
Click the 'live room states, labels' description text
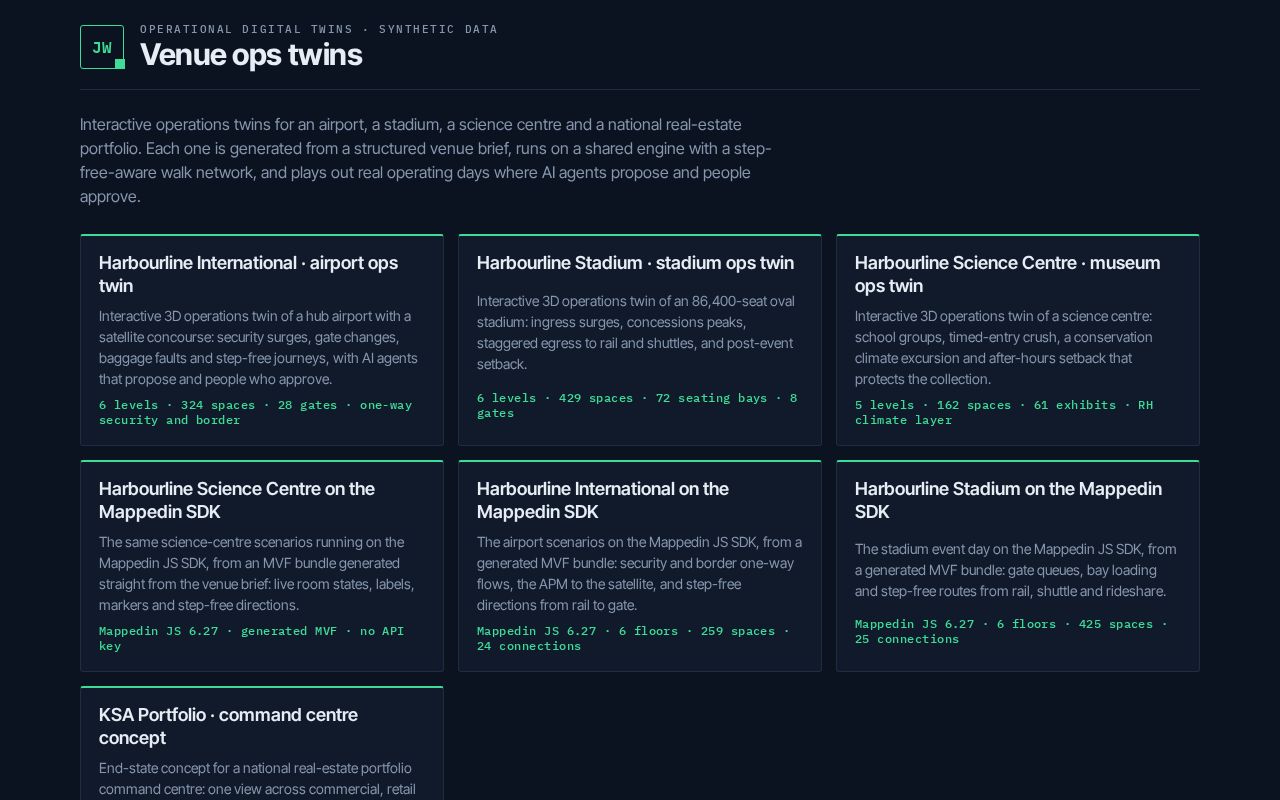pos(256,574)
